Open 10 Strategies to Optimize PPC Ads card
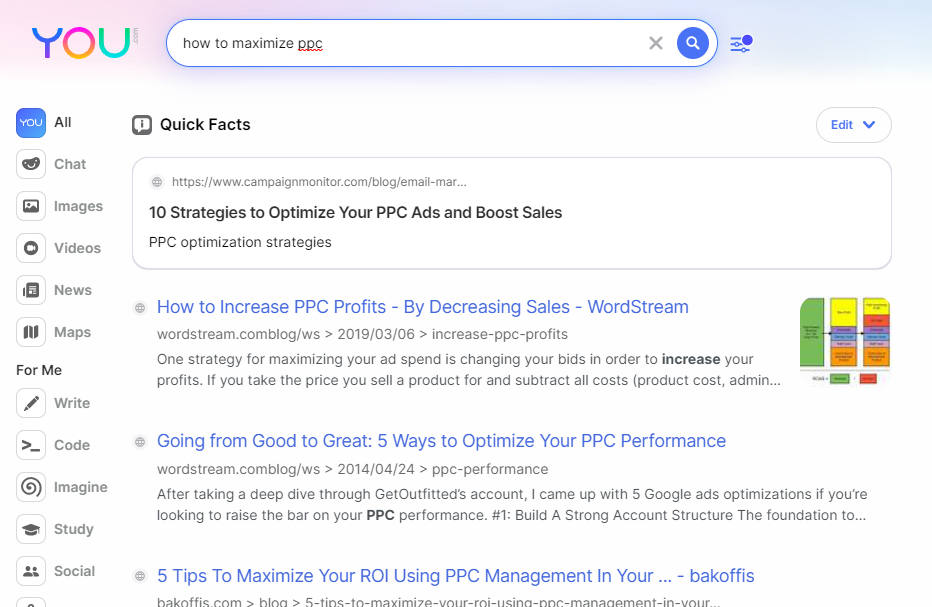 click(x=512, y=213)
